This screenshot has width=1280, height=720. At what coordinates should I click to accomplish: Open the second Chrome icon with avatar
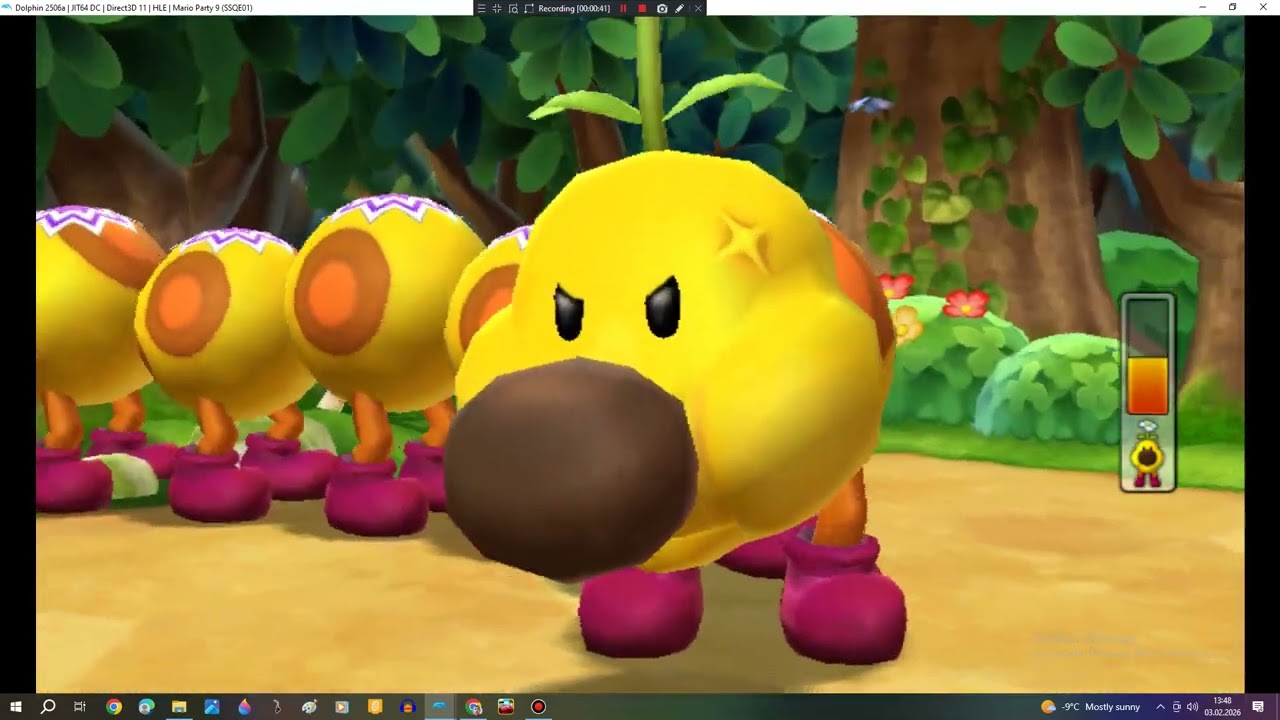[473, 707]
